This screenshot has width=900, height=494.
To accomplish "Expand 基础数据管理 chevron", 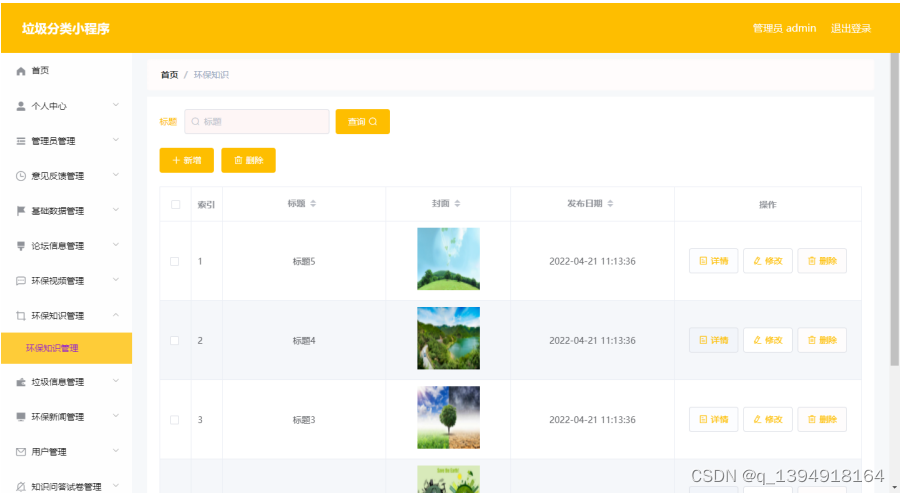I will pos(115,210).
